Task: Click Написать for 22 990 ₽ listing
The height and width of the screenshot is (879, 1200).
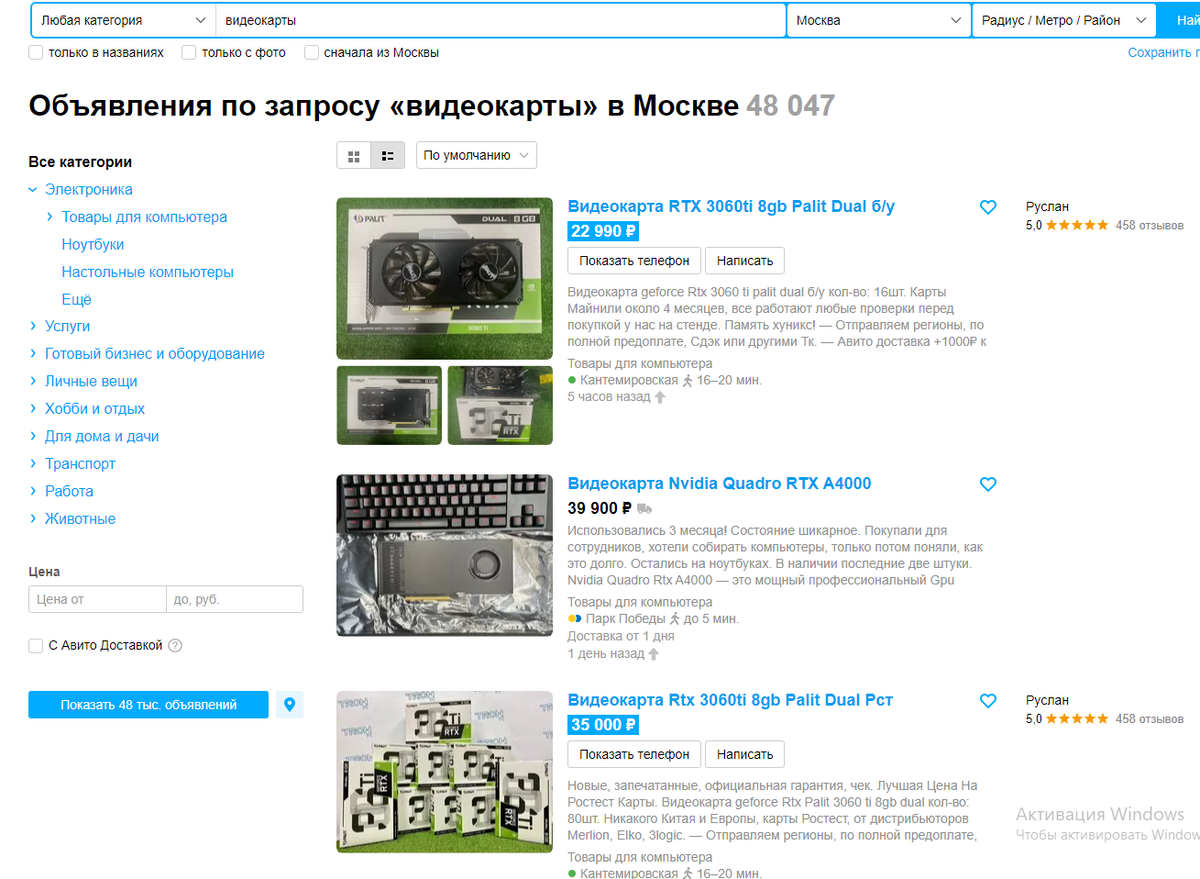Action: 745,260
